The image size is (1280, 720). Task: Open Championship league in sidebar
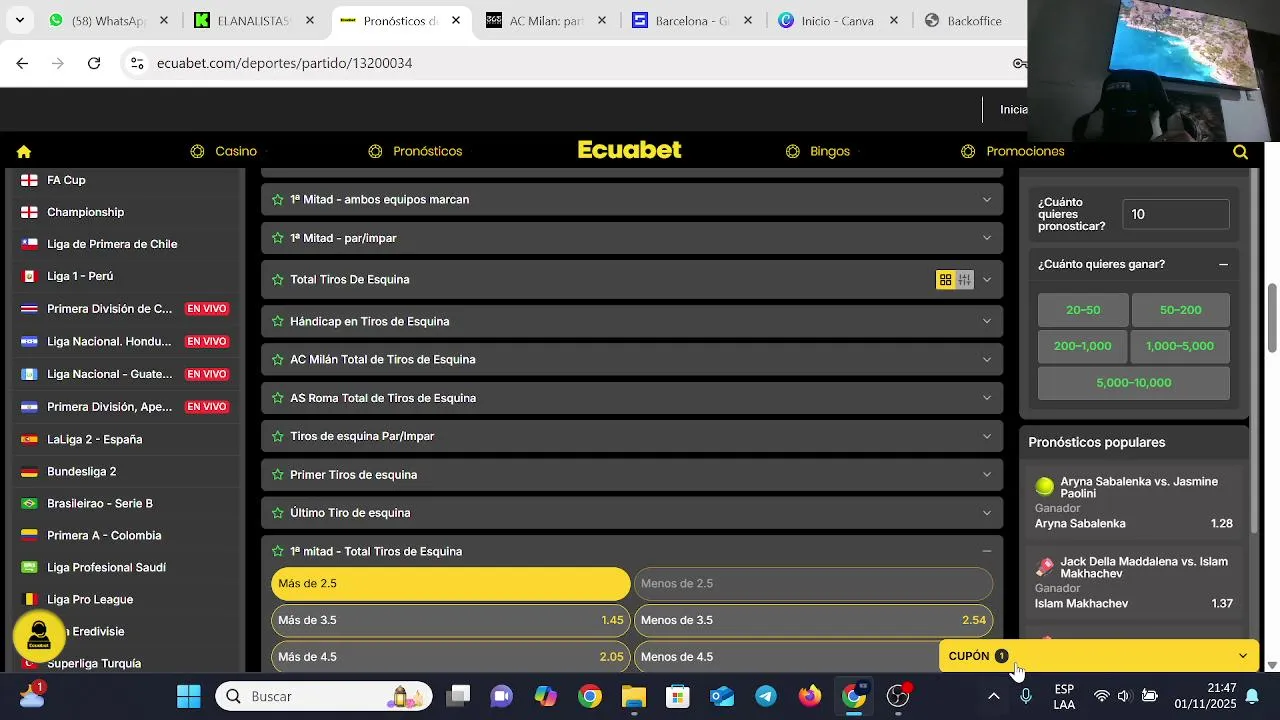pyautogui.click(x=86, y=213)
